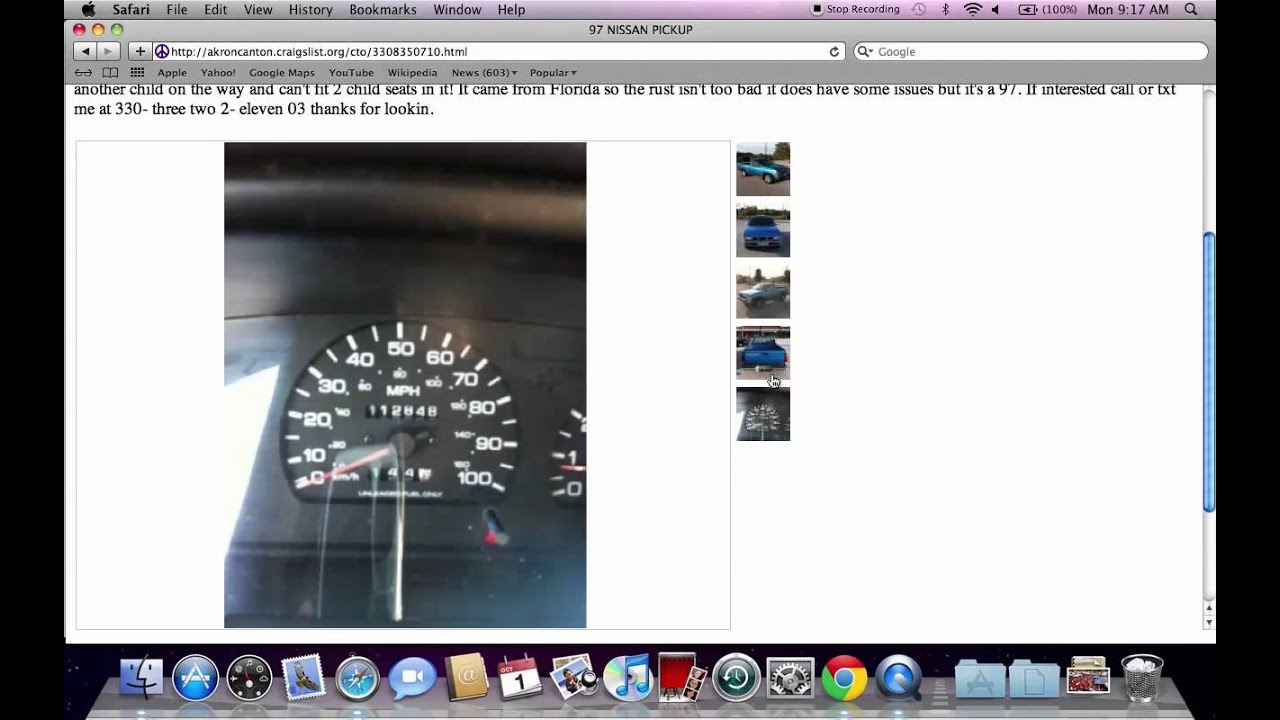Image resolution: width=1280 pixels, height=720 pixels.
Task: Open System Preferences from the Dock
Action: 790,678
